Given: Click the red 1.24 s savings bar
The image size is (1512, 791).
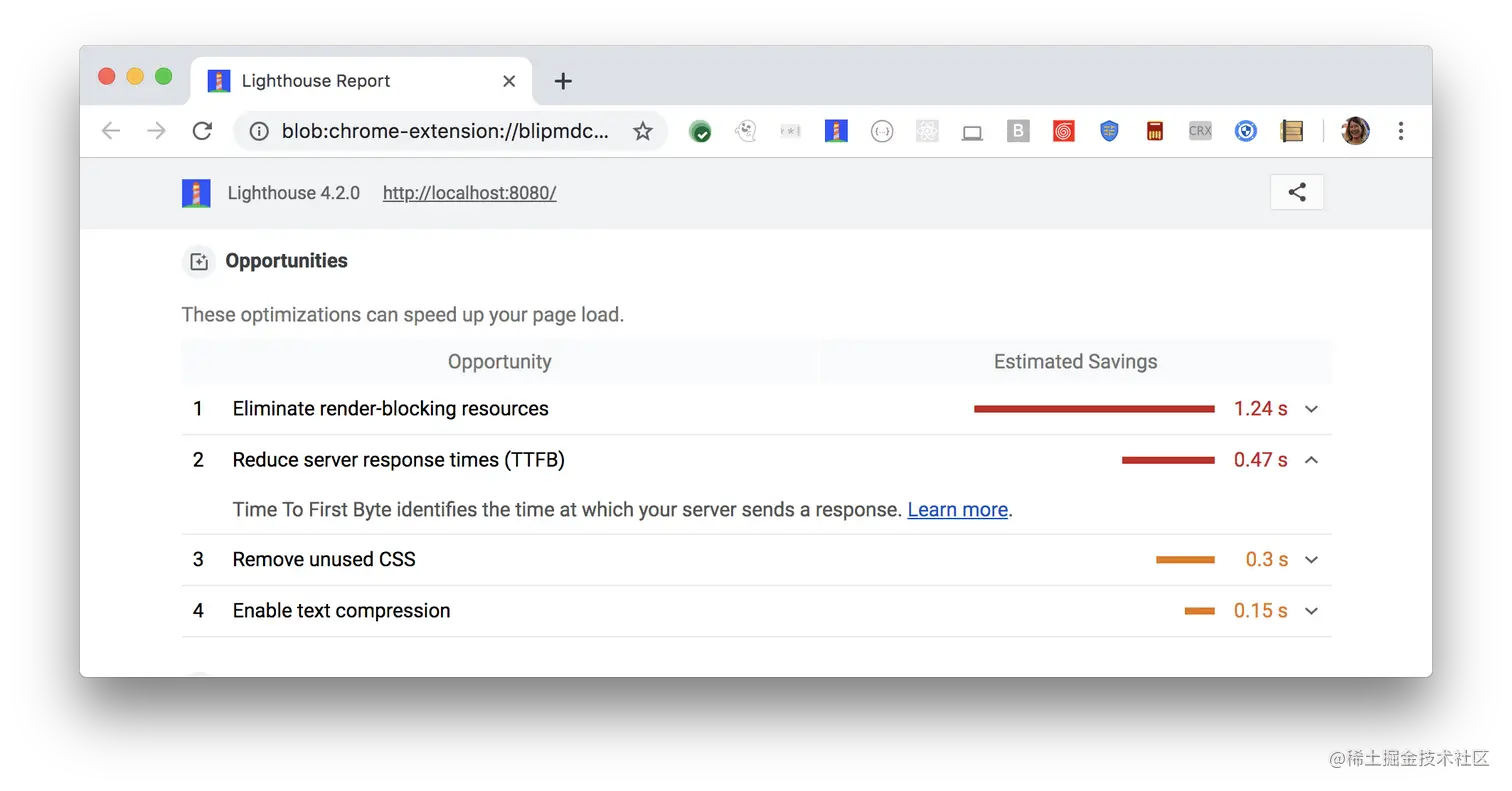Looking at the screenshot, I should coord(1094,409).
